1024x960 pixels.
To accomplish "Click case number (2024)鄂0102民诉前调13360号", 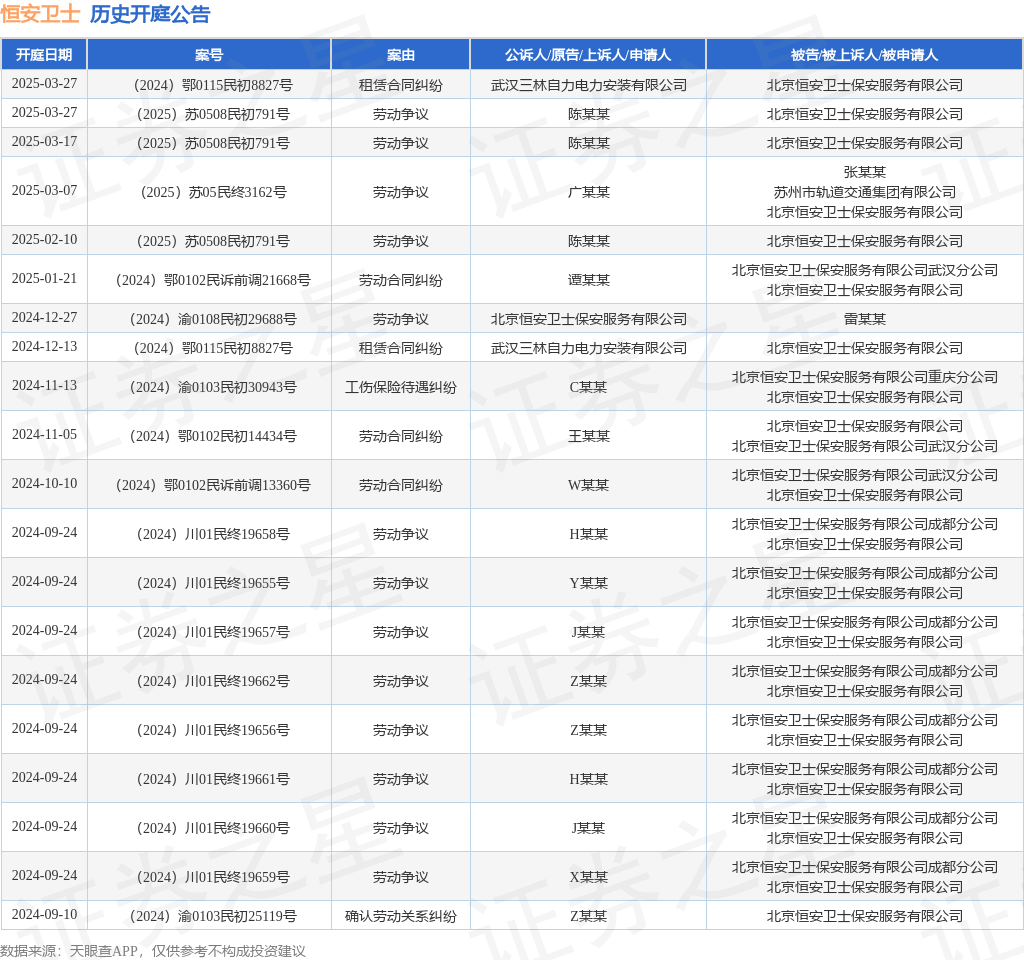I will click(x=214, y=485).
